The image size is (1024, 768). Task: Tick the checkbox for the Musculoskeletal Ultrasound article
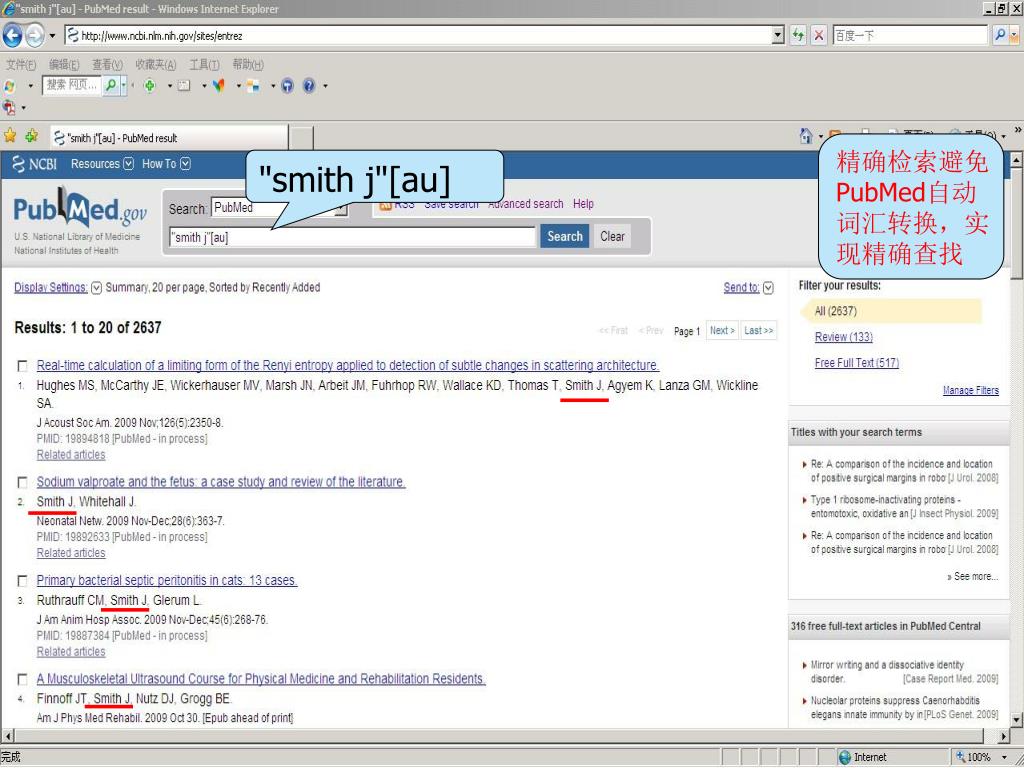point(22,680)
